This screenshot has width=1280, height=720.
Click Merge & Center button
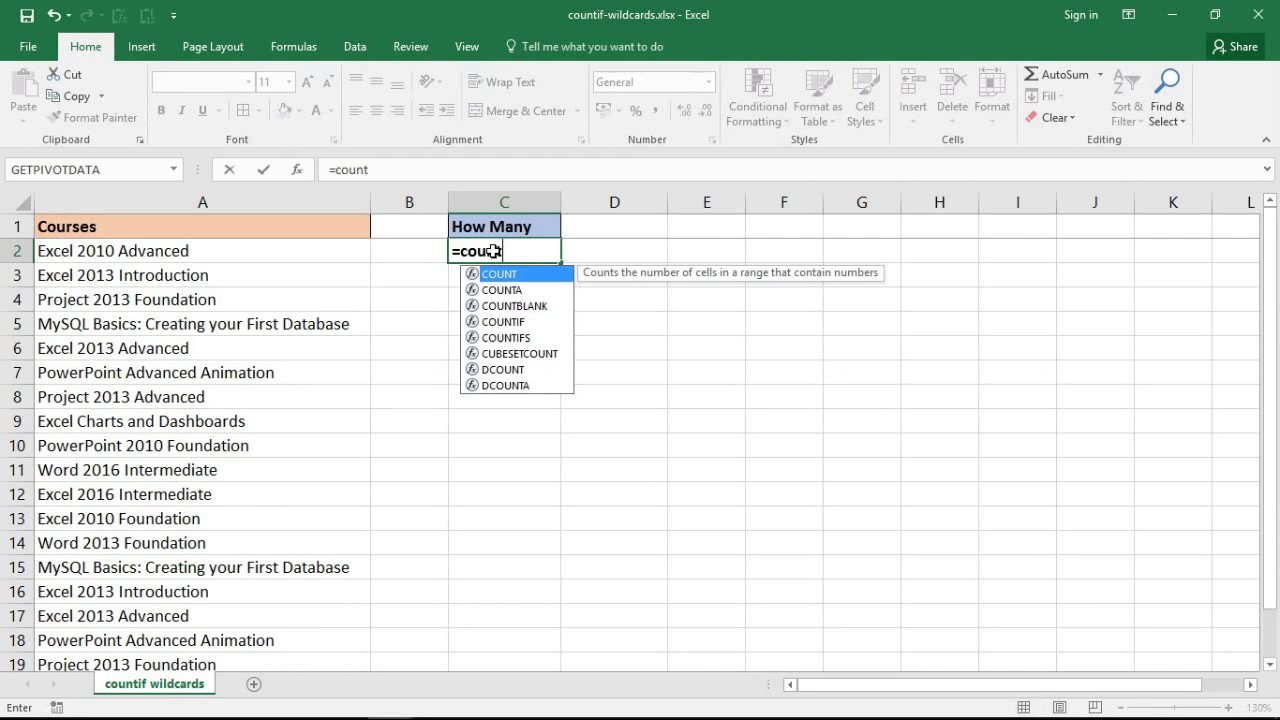tap(517, 111)
